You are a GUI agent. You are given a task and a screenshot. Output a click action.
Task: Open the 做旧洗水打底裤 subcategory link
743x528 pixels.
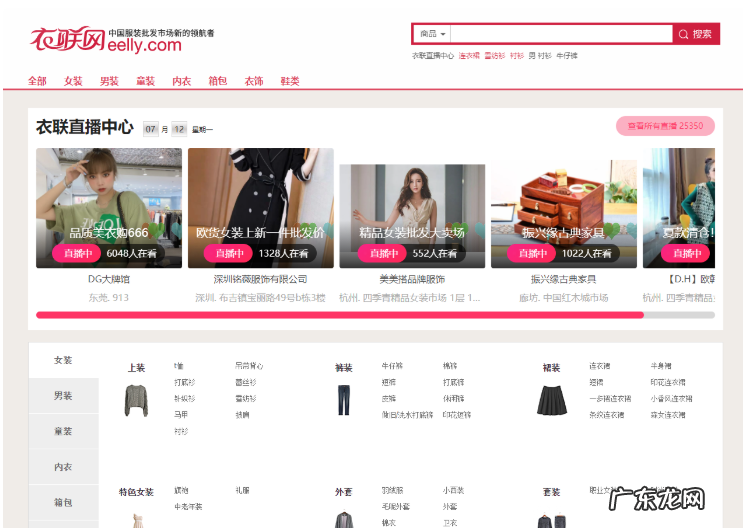407,415
